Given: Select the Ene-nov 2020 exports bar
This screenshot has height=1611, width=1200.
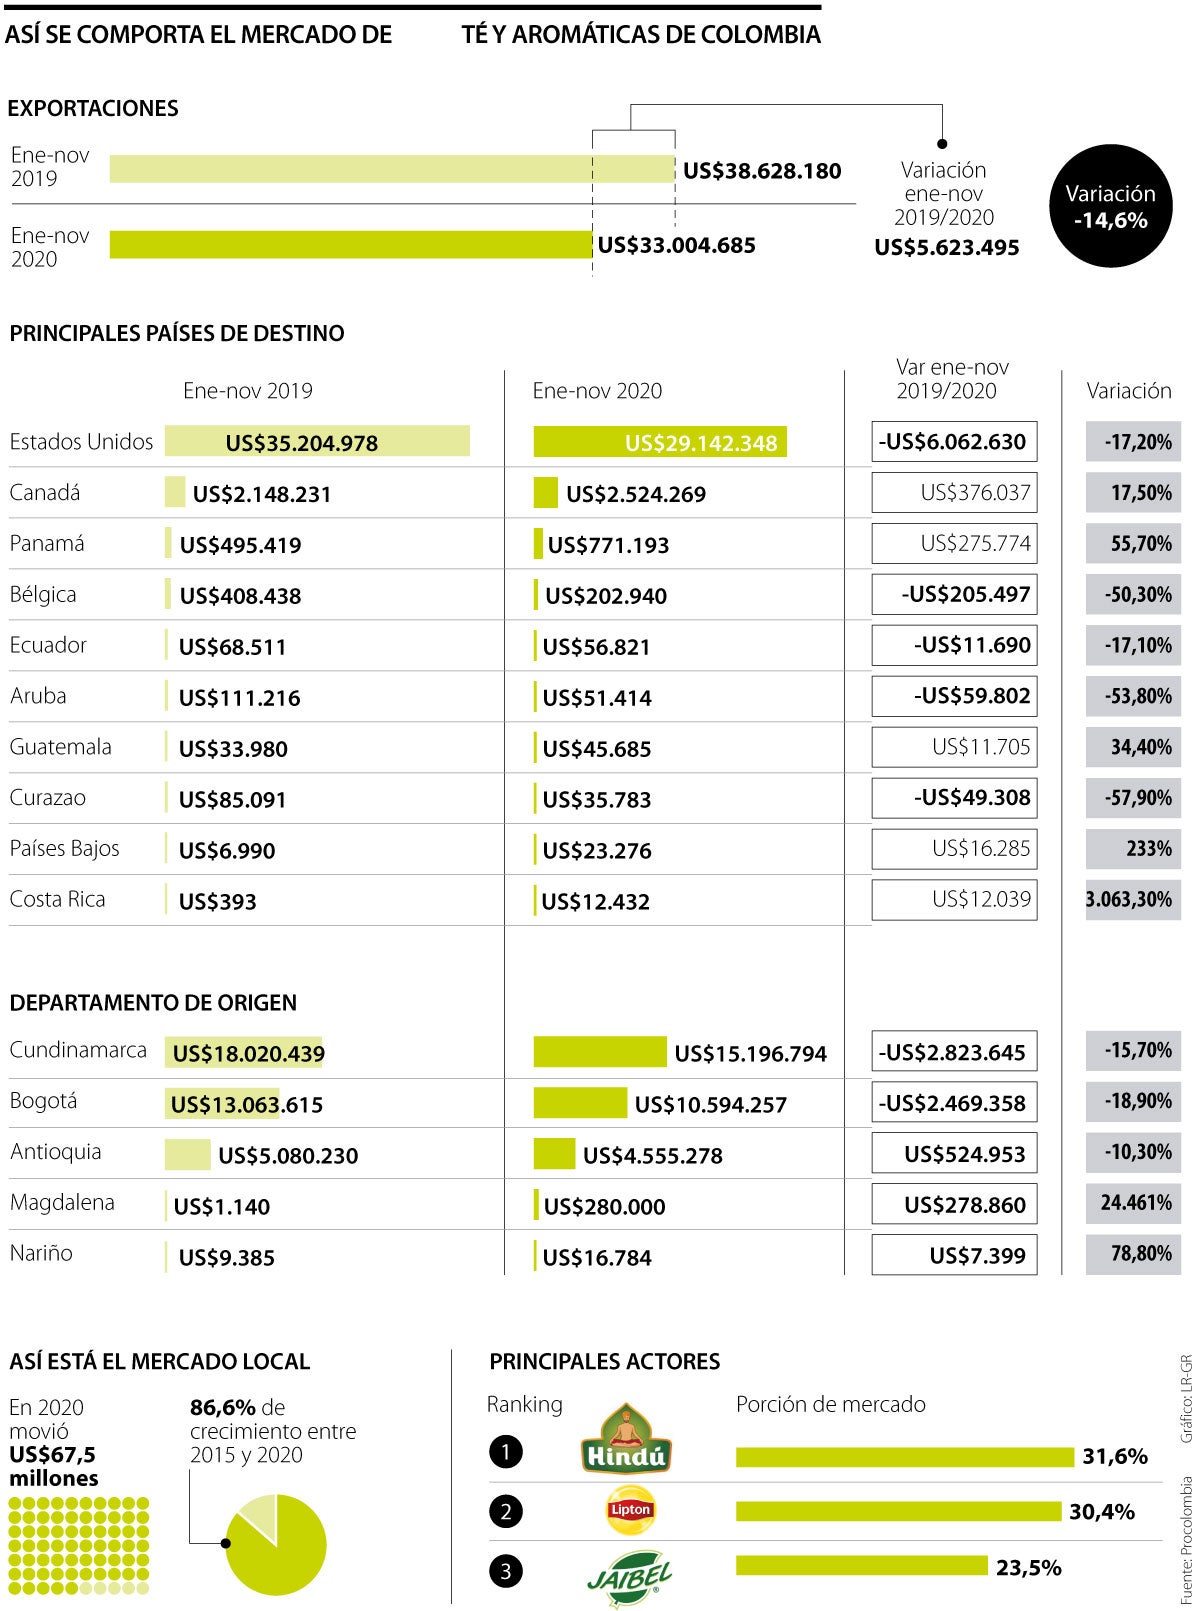Looking at the screenshot, I should click(351, 245).
